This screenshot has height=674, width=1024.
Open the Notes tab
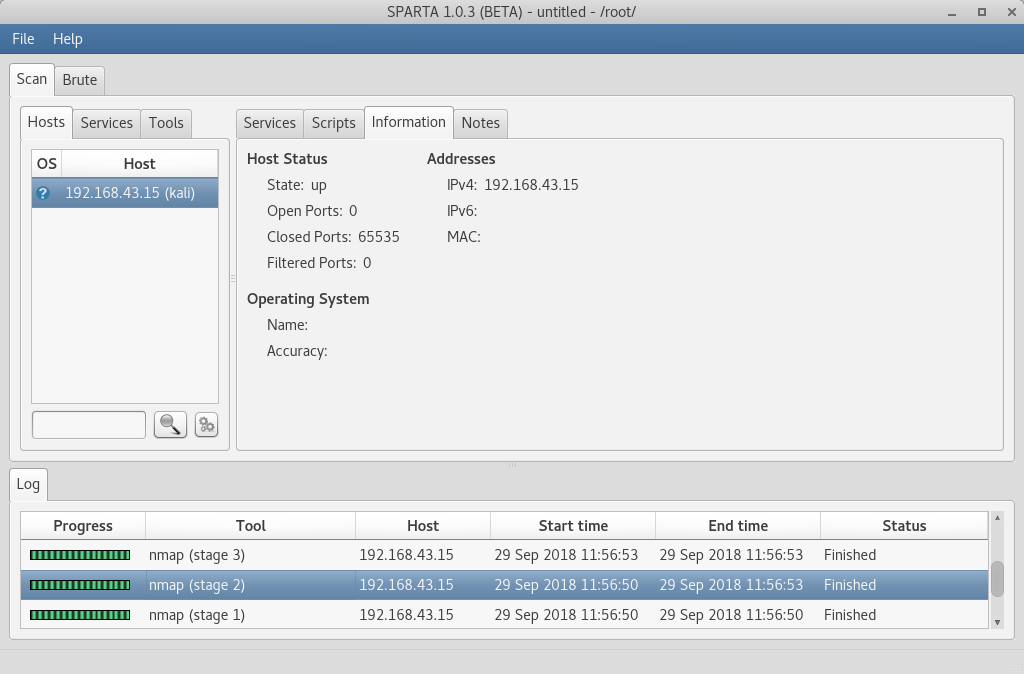481,123
